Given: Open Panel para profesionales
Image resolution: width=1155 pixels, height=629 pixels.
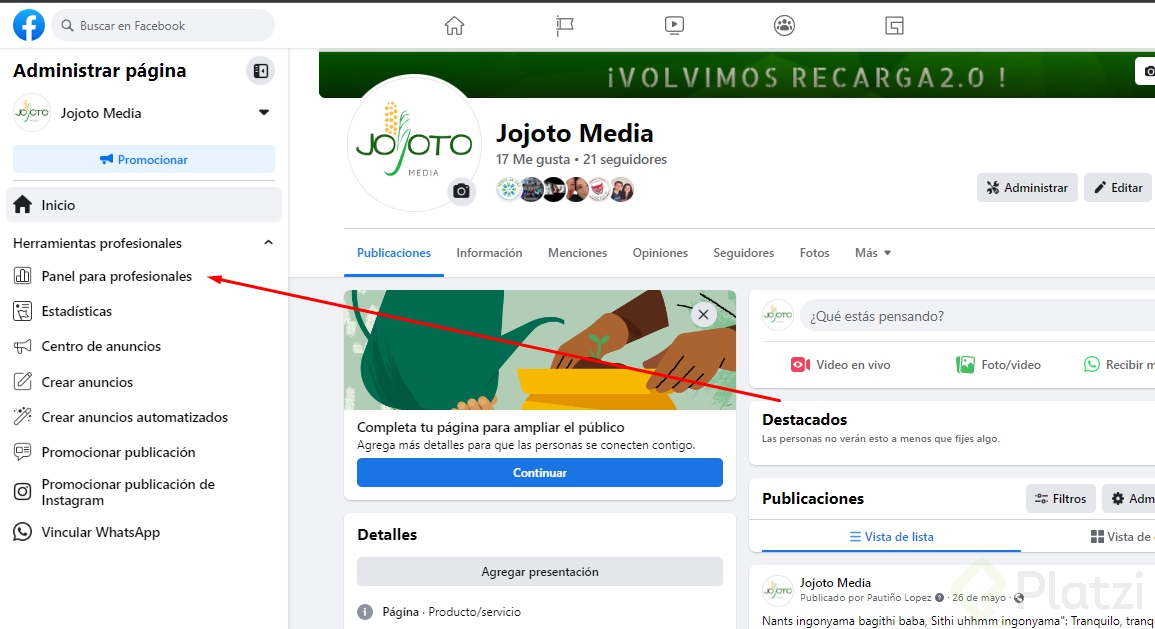Looking at the screenshot, I should (x=116, y=276).
